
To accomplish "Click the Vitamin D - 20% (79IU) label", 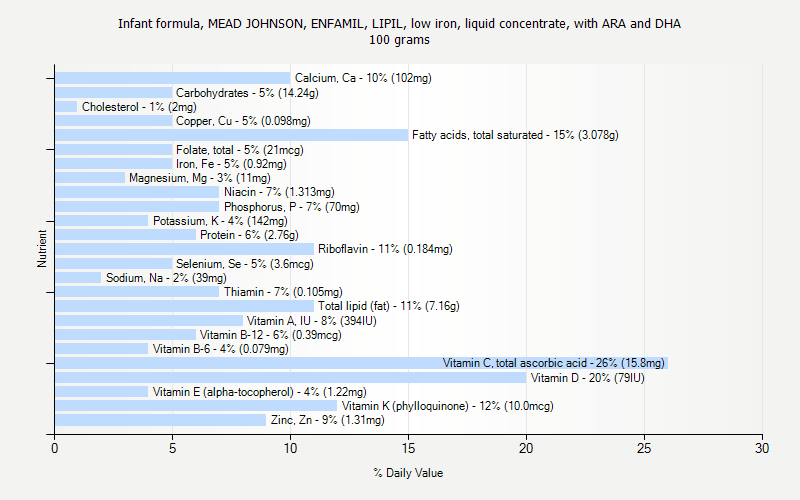I will tap(588, 378).
